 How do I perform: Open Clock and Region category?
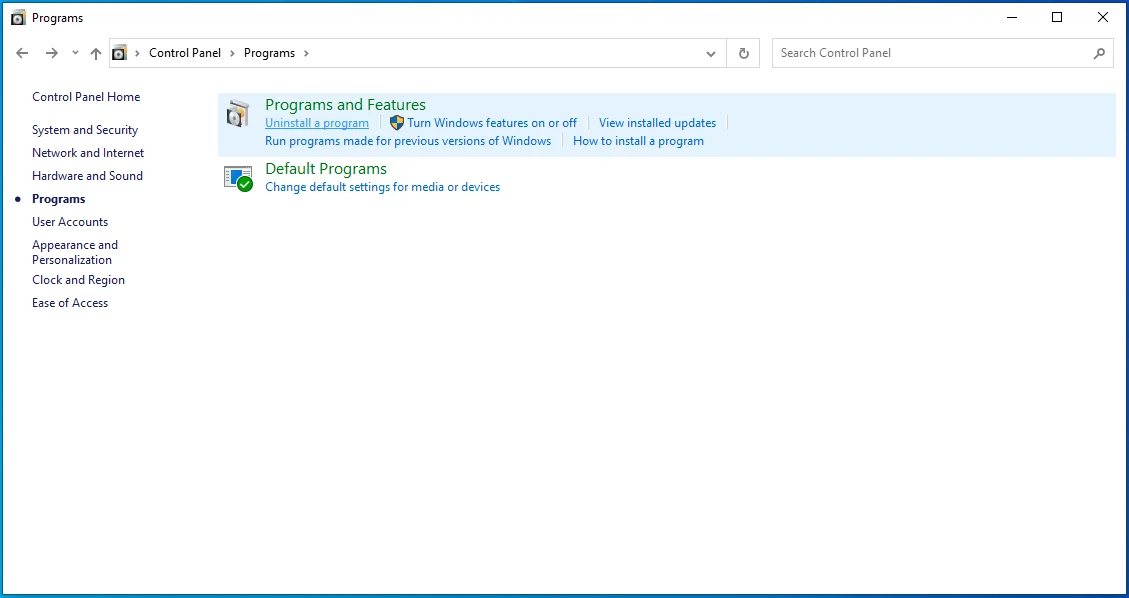[x=78, y=280]
